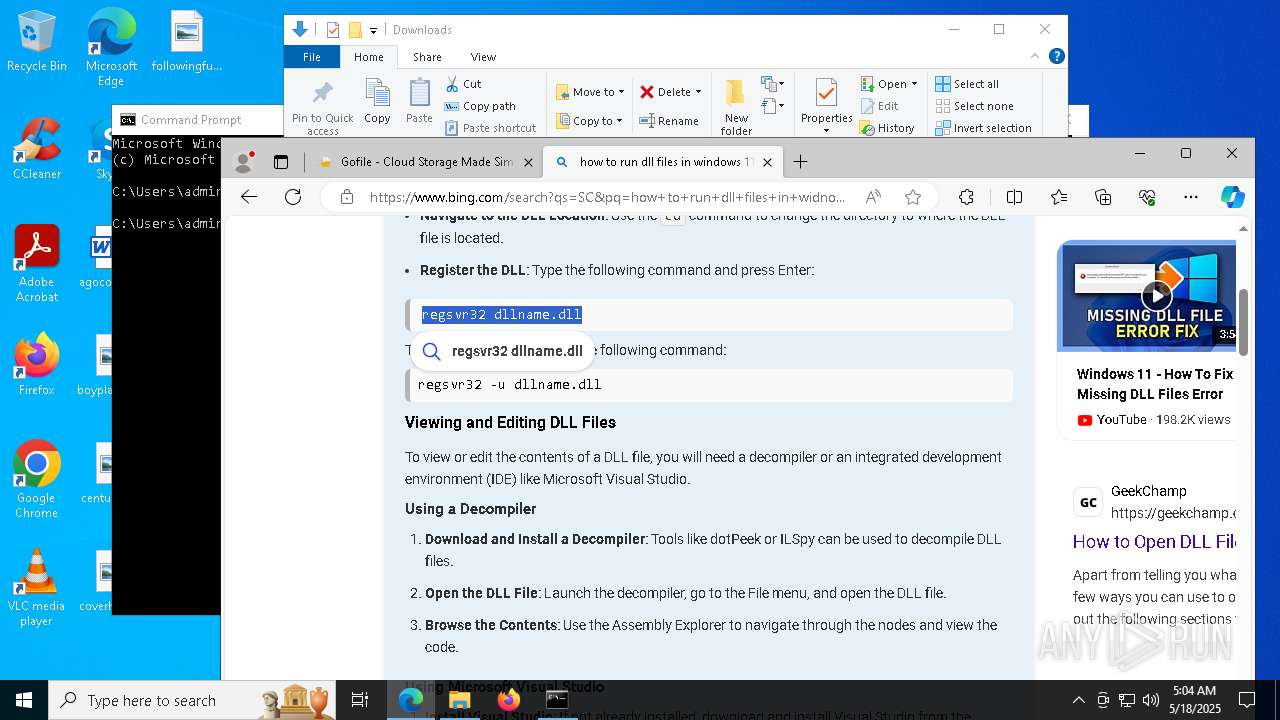Screen dimensions: 1280x720
Task: Switch to View ribbon tab
Action: 483,57
